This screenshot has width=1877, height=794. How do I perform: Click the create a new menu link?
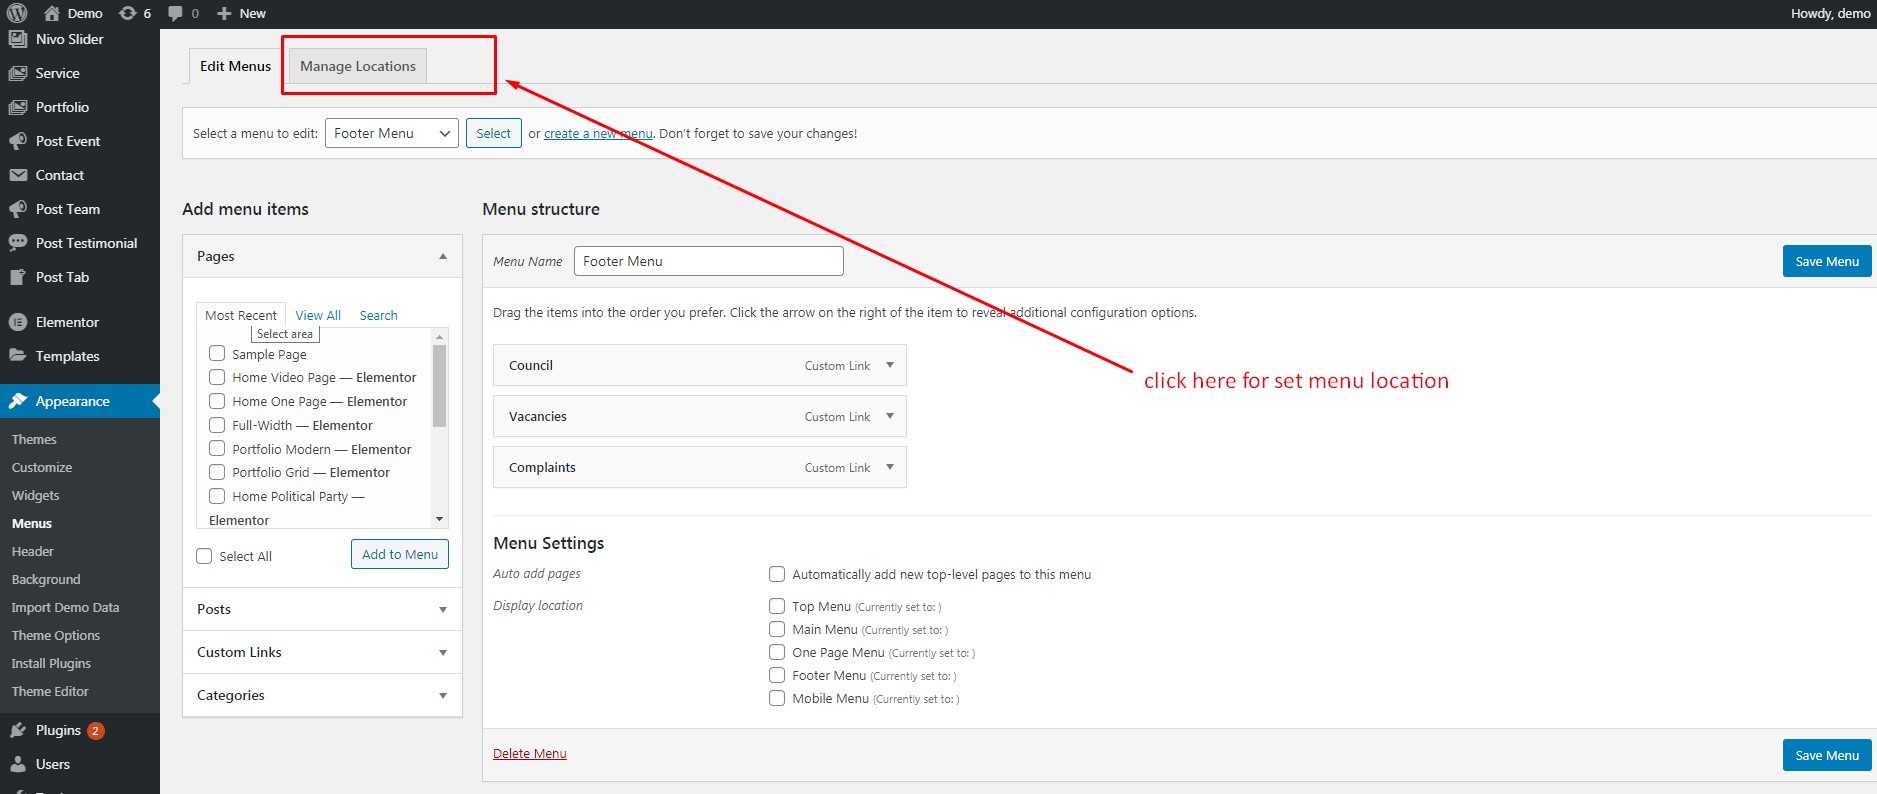point(598,133)
